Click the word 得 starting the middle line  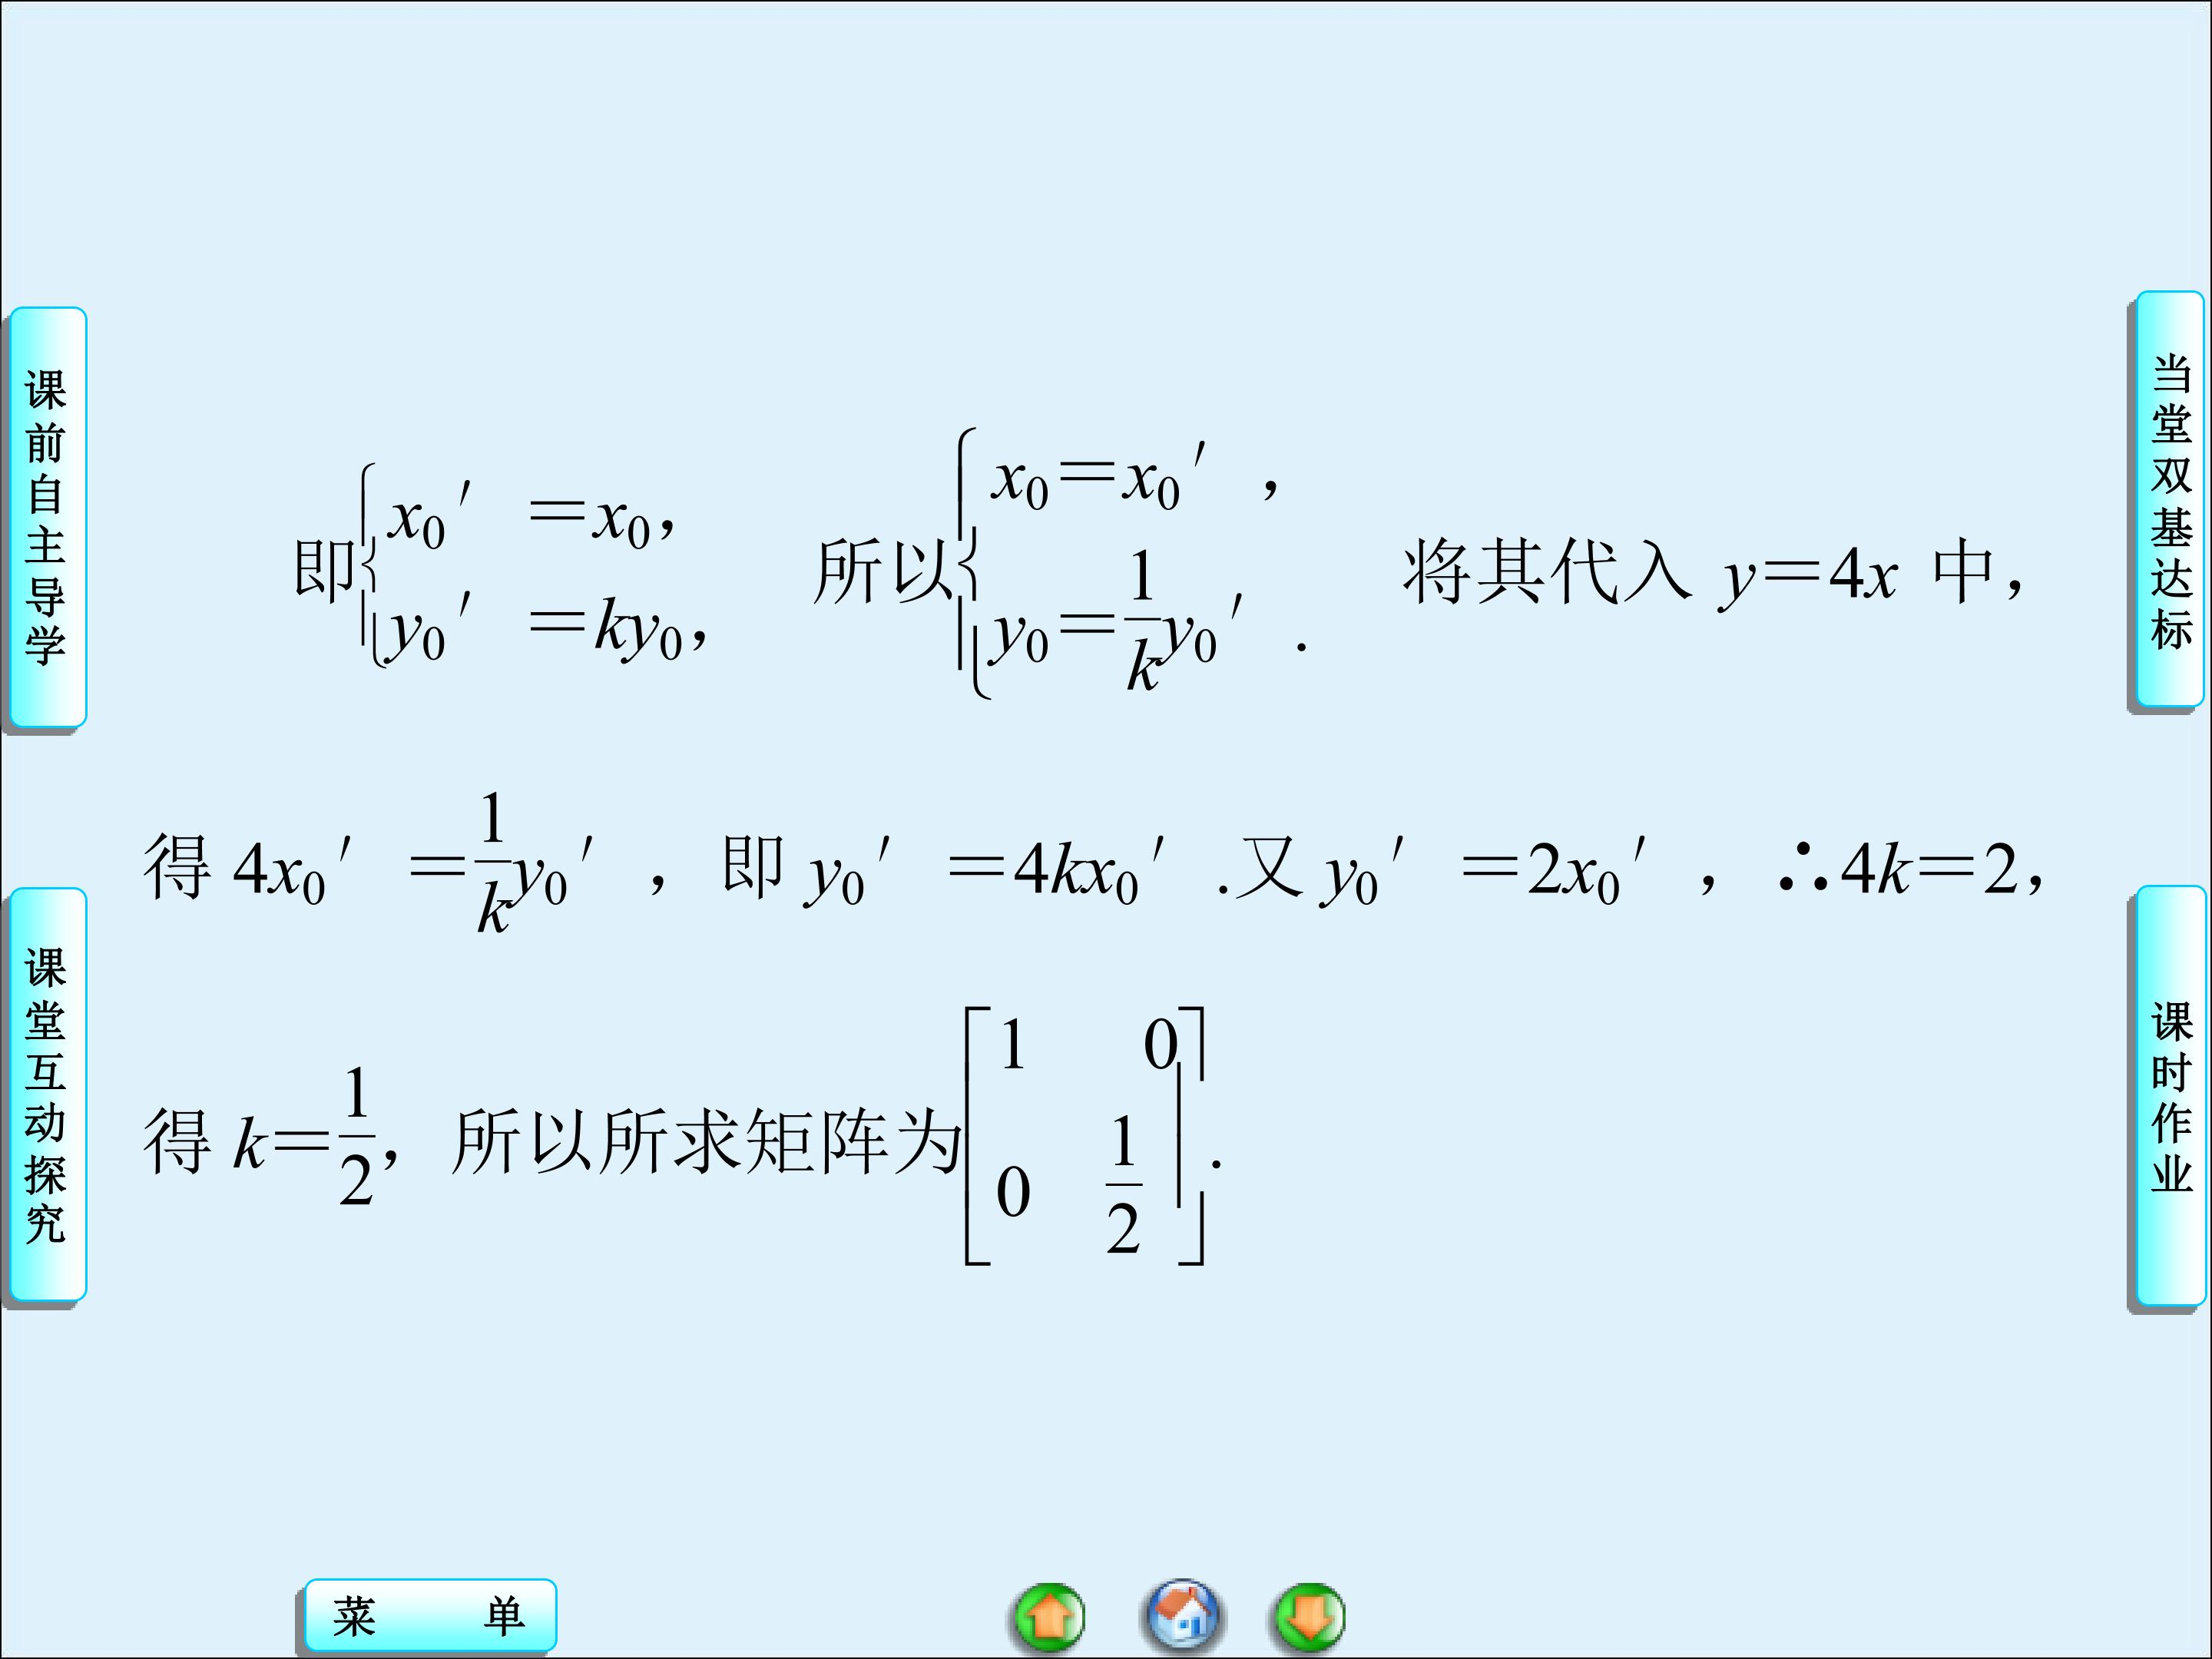point(177,868)
